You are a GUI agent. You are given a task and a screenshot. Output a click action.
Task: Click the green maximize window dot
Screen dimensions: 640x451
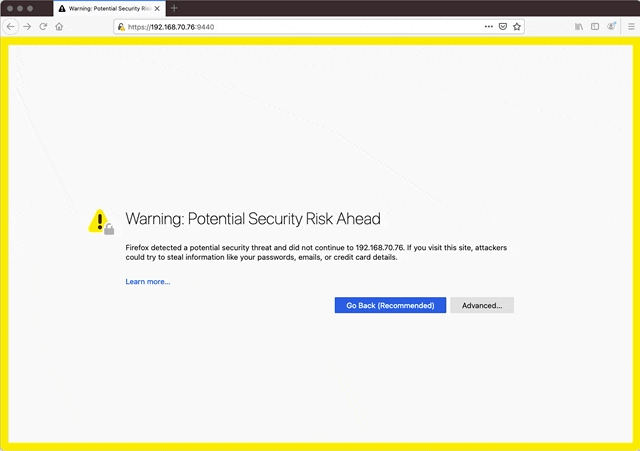tap(30, 8)
